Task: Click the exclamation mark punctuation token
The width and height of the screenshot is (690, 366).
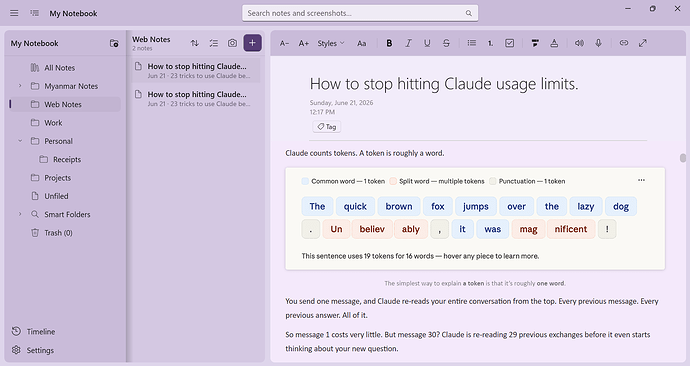Action: [x=607, y=229]
